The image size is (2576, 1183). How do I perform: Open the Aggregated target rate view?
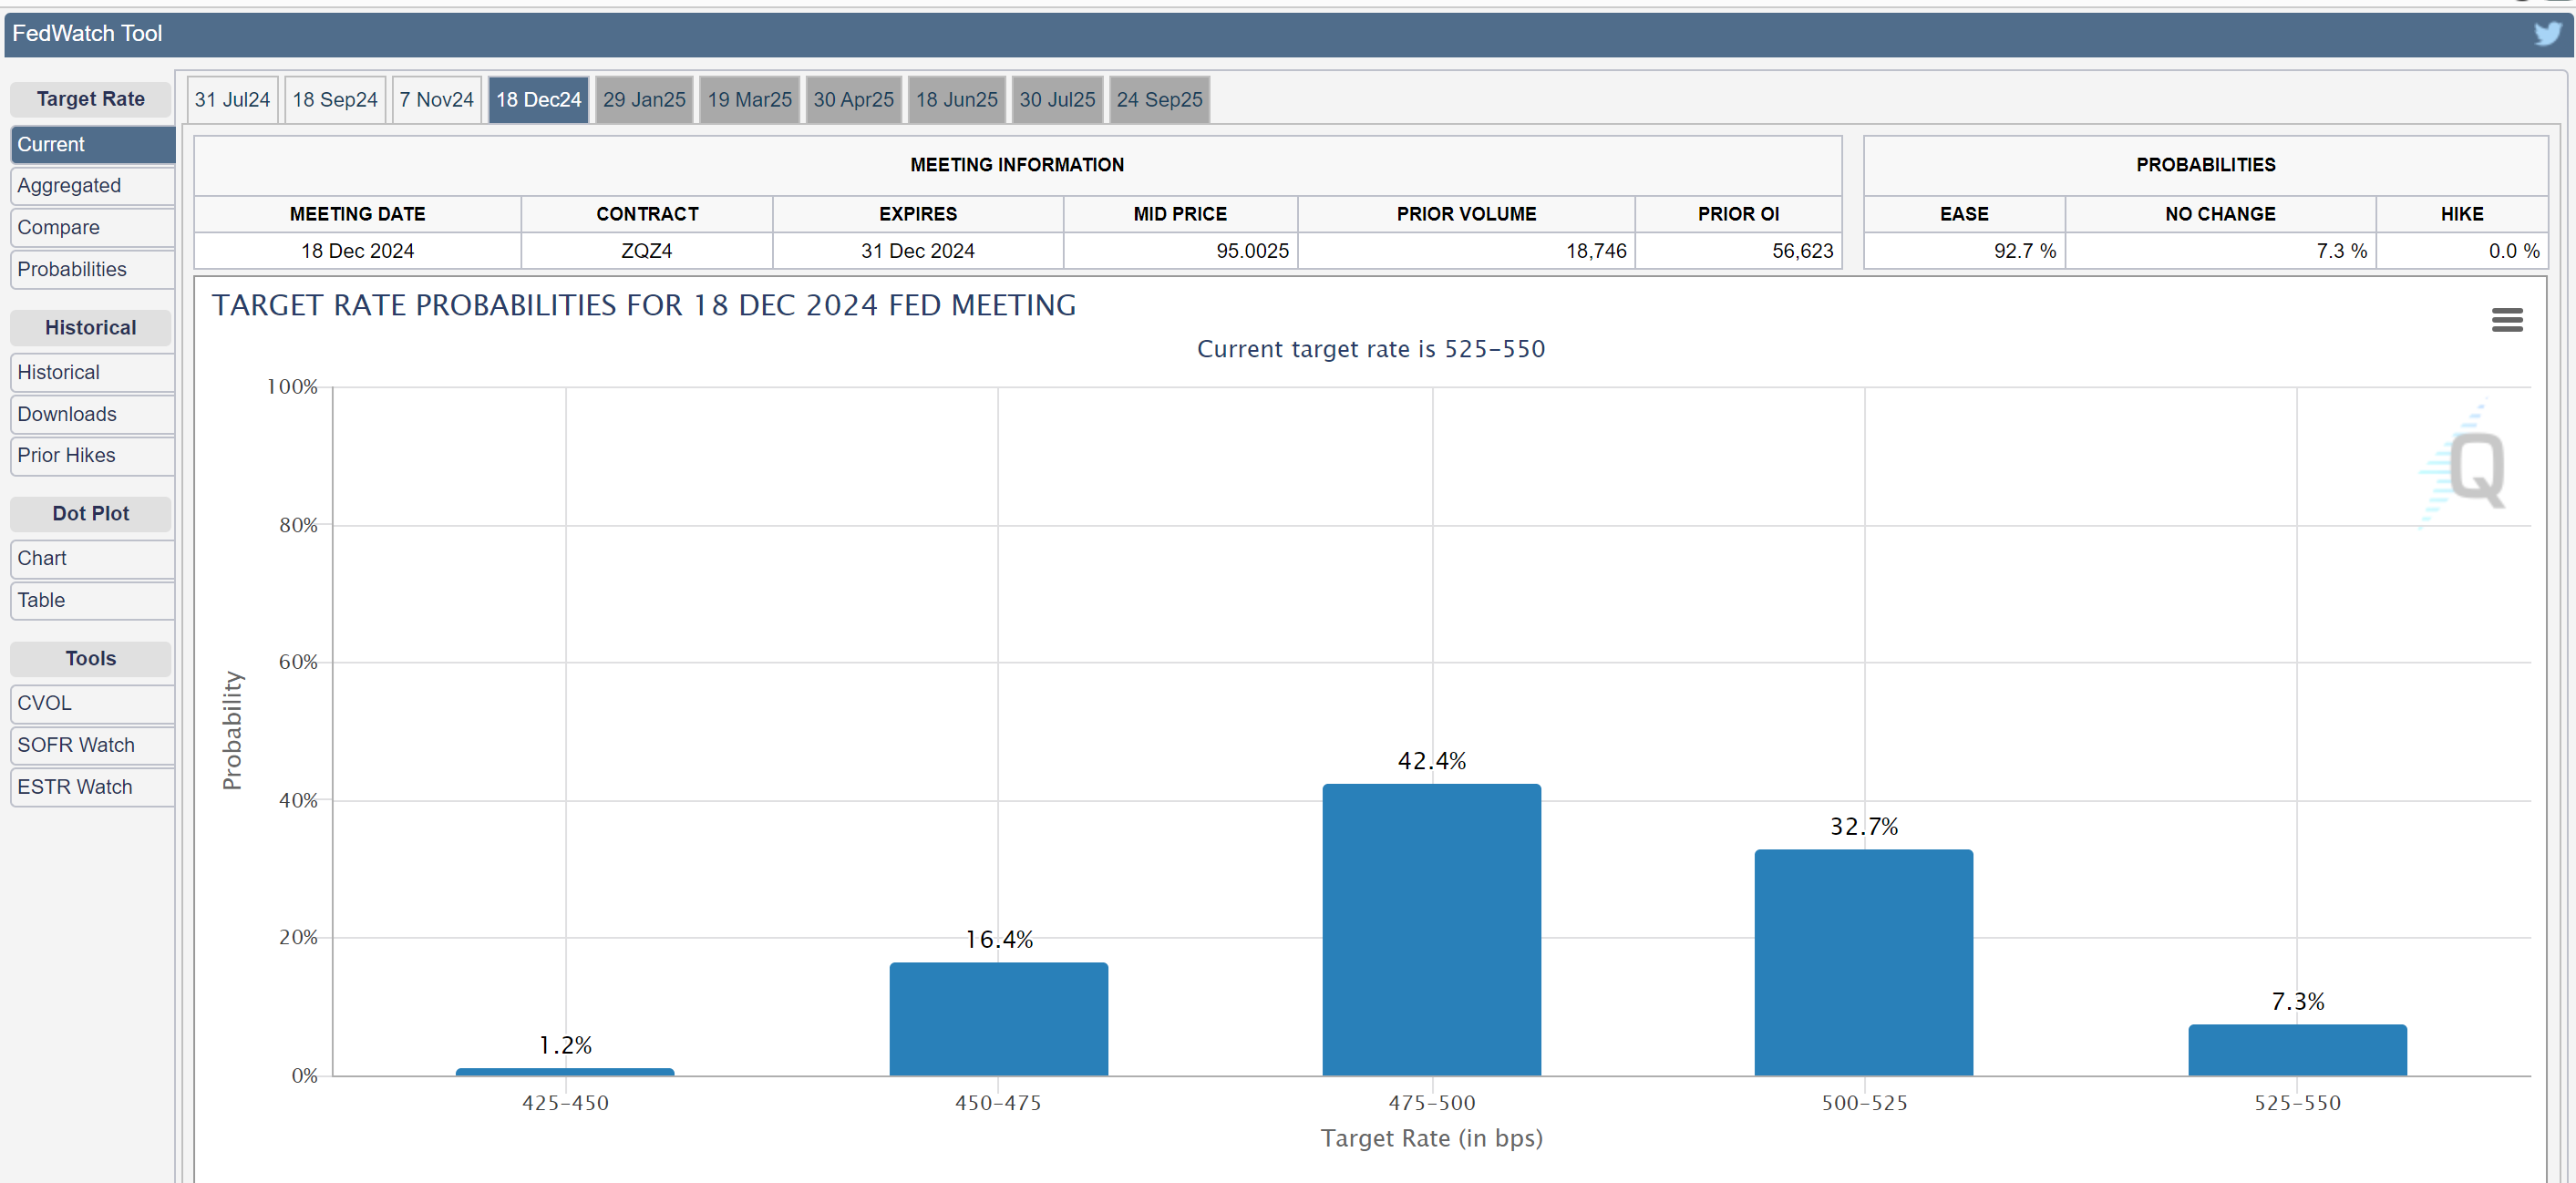tap(91, 186)
